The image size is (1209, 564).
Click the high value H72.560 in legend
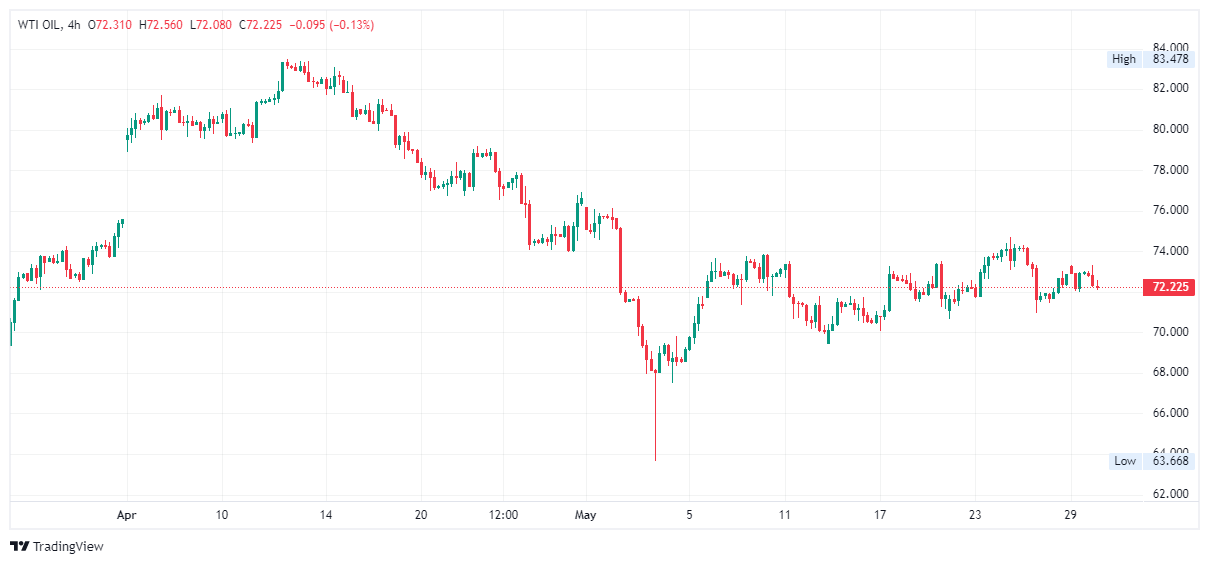tap(160, 24)
